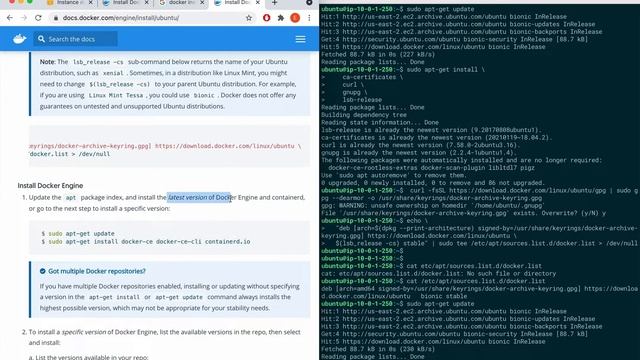Open Chrome's three-dot menu

pos(309,18)
